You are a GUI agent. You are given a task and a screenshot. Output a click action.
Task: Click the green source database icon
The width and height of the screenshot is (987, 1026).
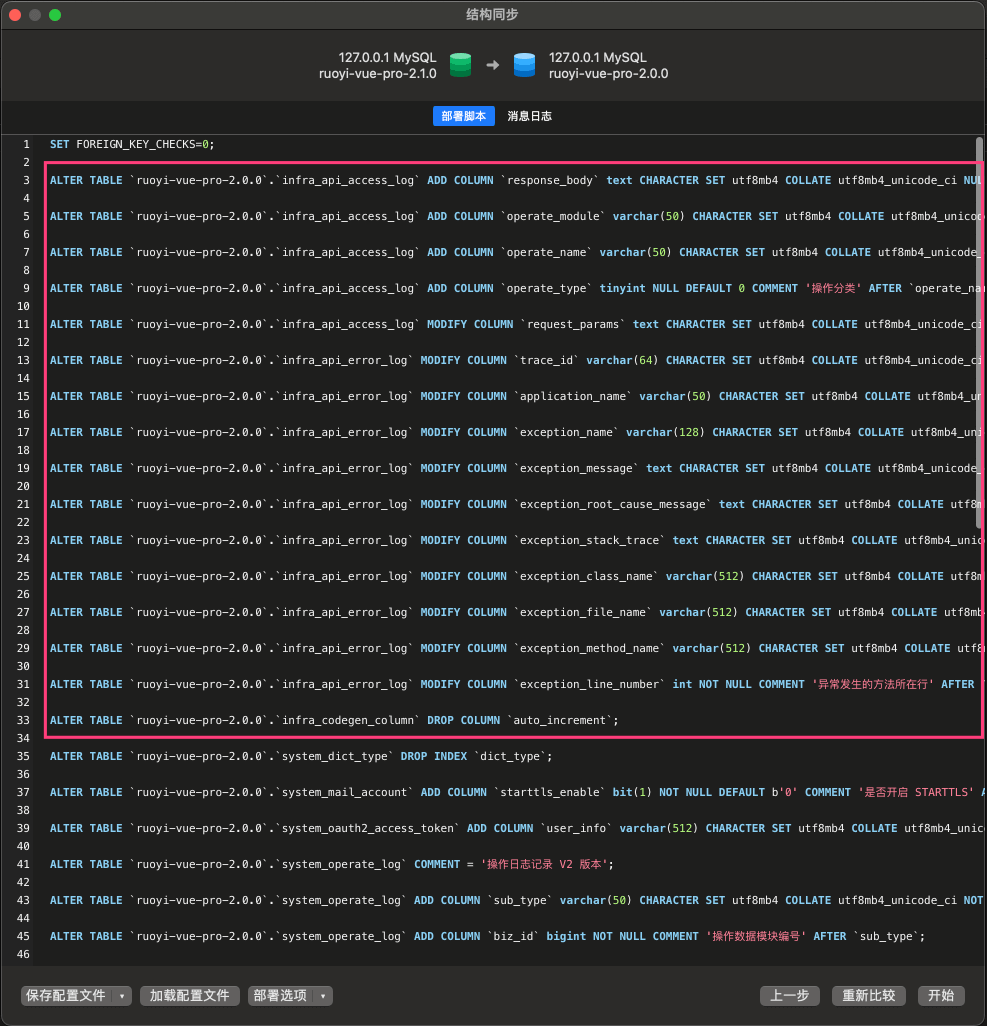click(x=460, y=65)
